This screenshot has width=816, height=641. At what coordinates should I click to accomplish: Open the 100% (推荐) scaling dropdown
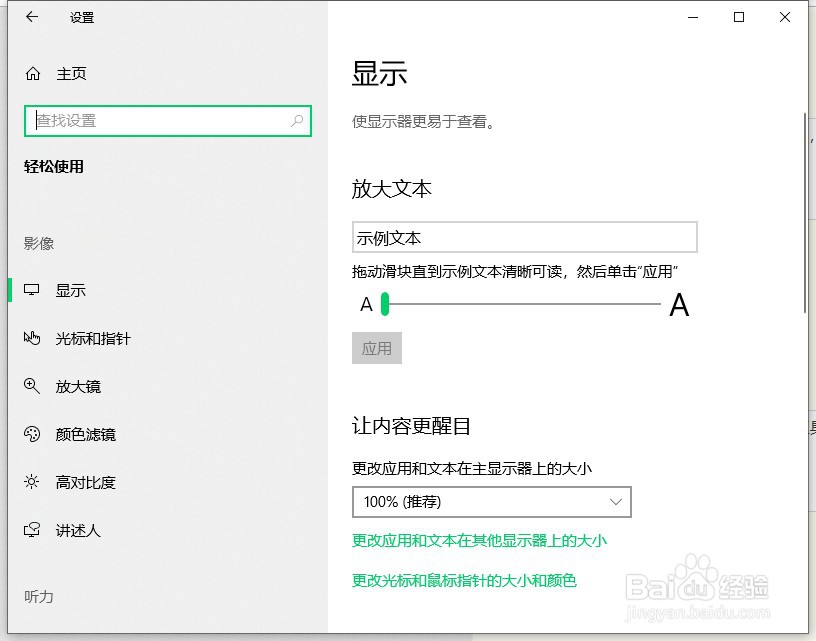tap(492, 502)
